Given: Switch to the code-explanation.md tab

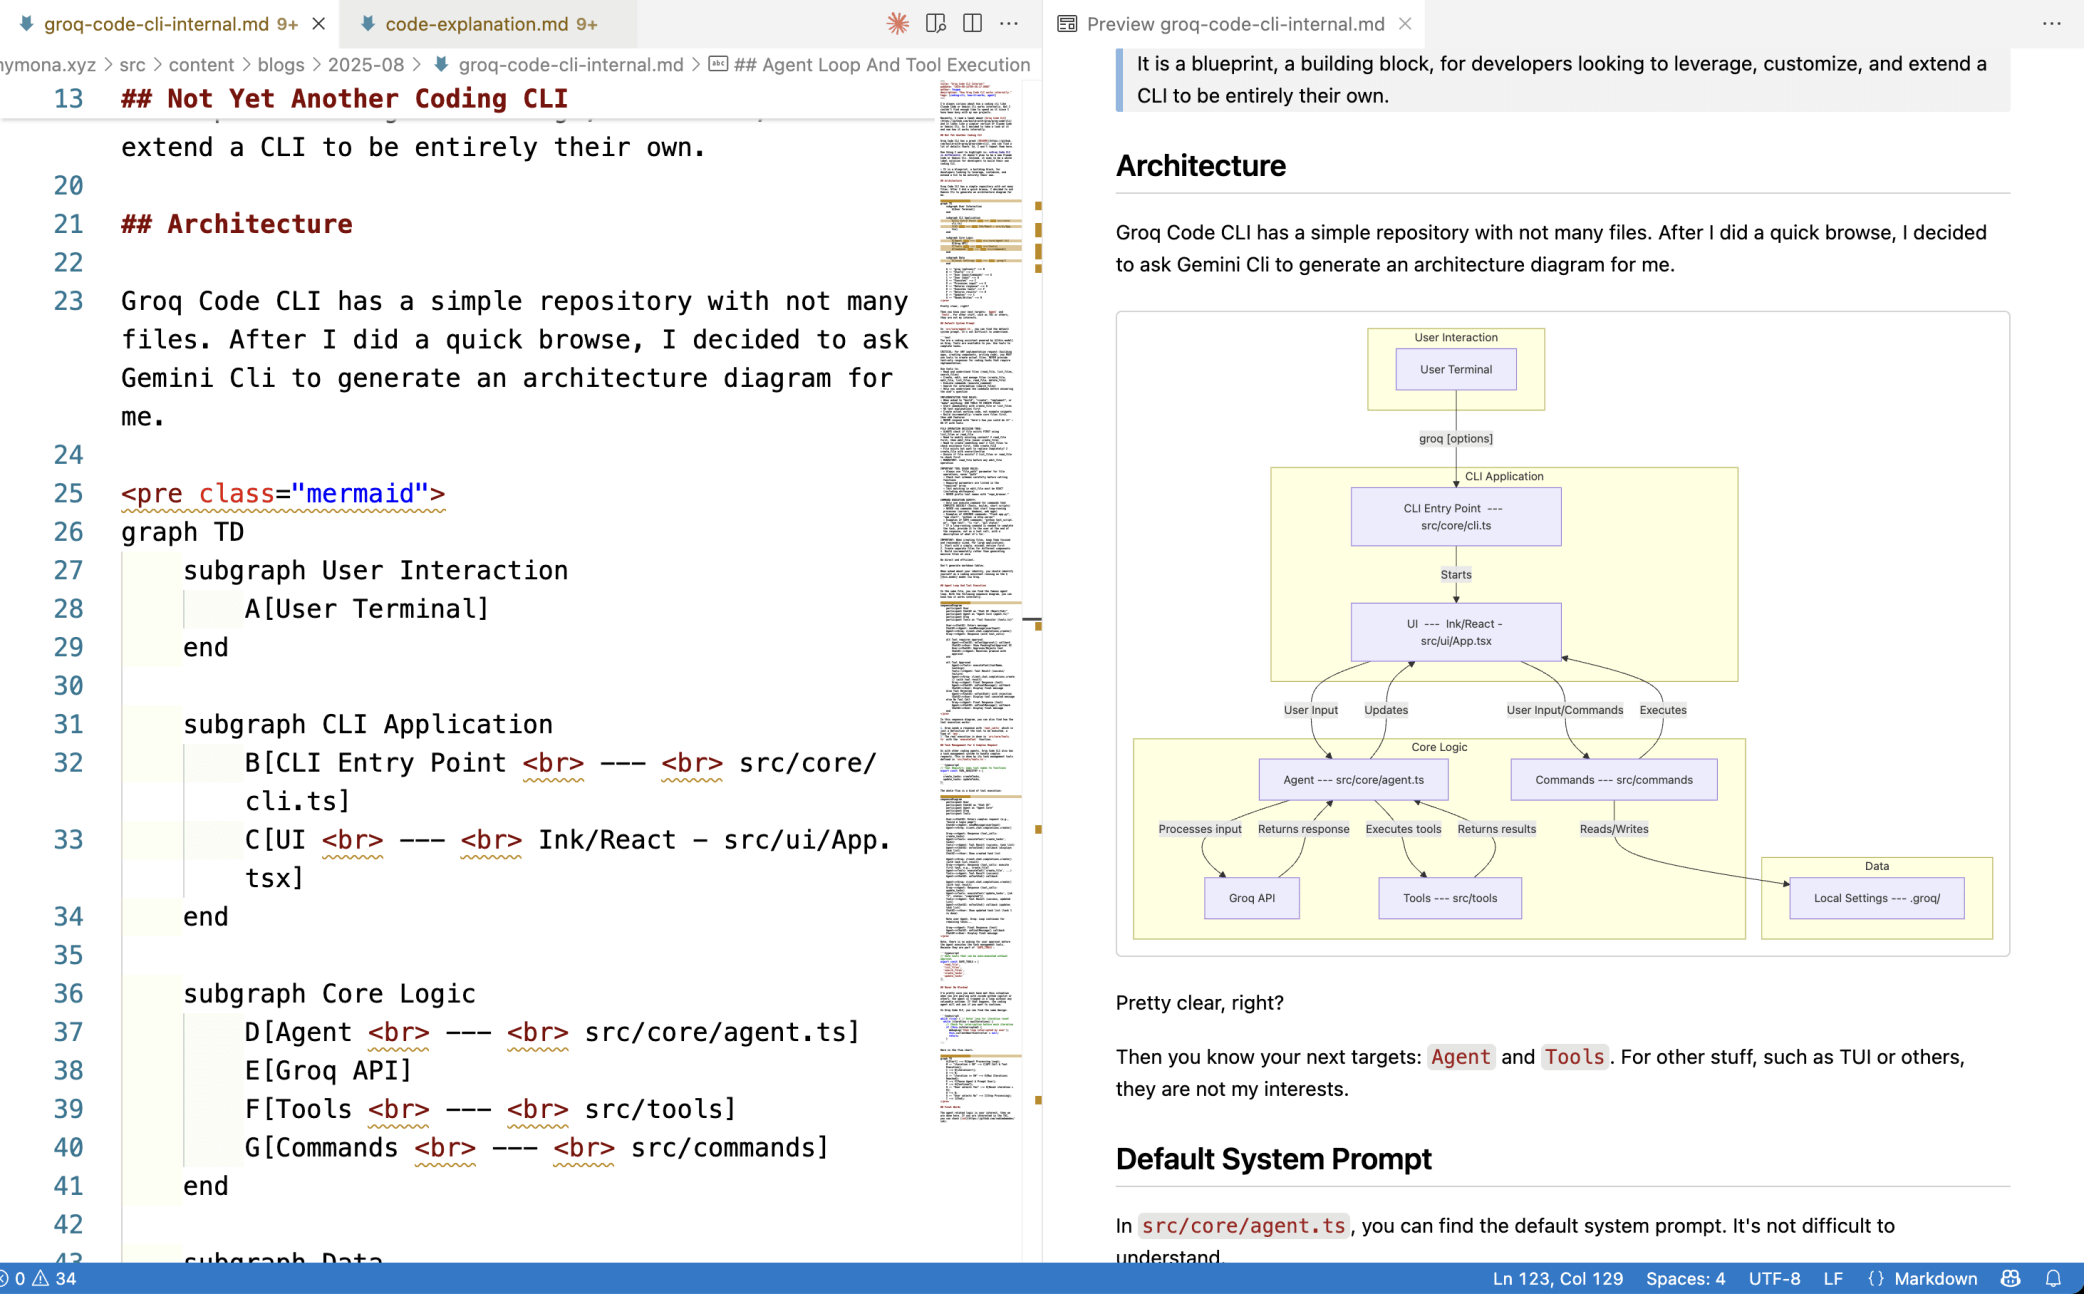Looking at the screenshot, I should click(x=480, y=23).
